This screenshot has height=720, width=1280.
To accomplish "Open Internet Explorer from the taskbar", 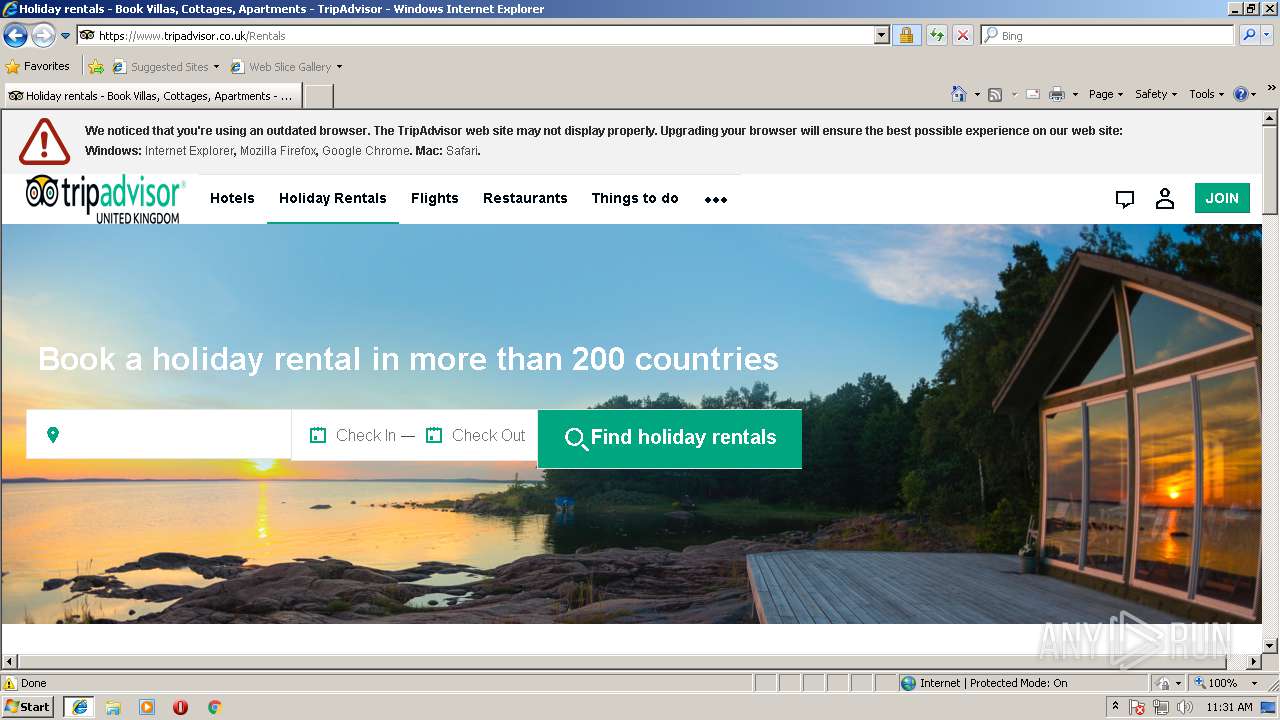I will (x=79, y=707).
